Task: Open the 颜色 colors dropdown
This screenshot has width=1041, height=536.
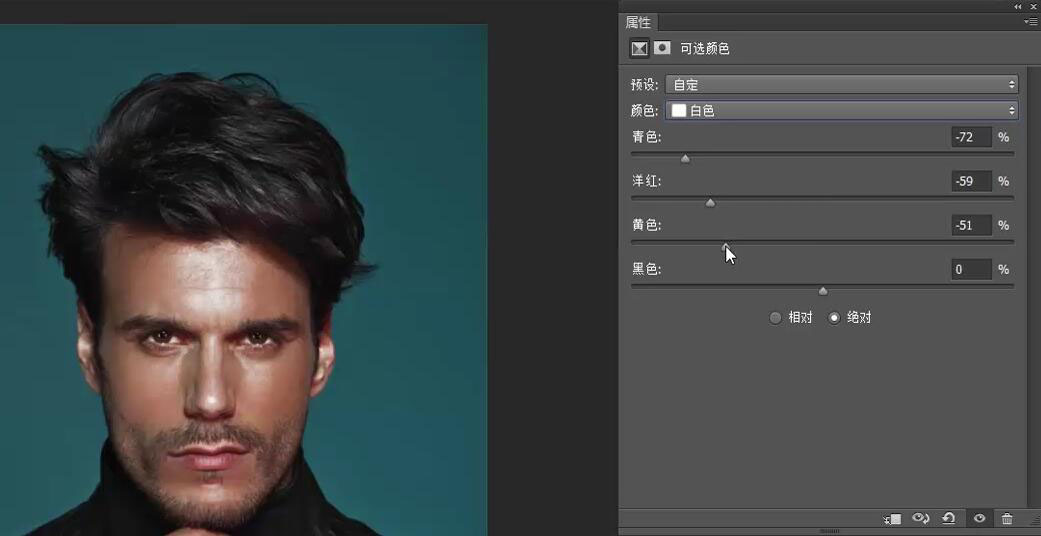Action: [x=842, y=111]
